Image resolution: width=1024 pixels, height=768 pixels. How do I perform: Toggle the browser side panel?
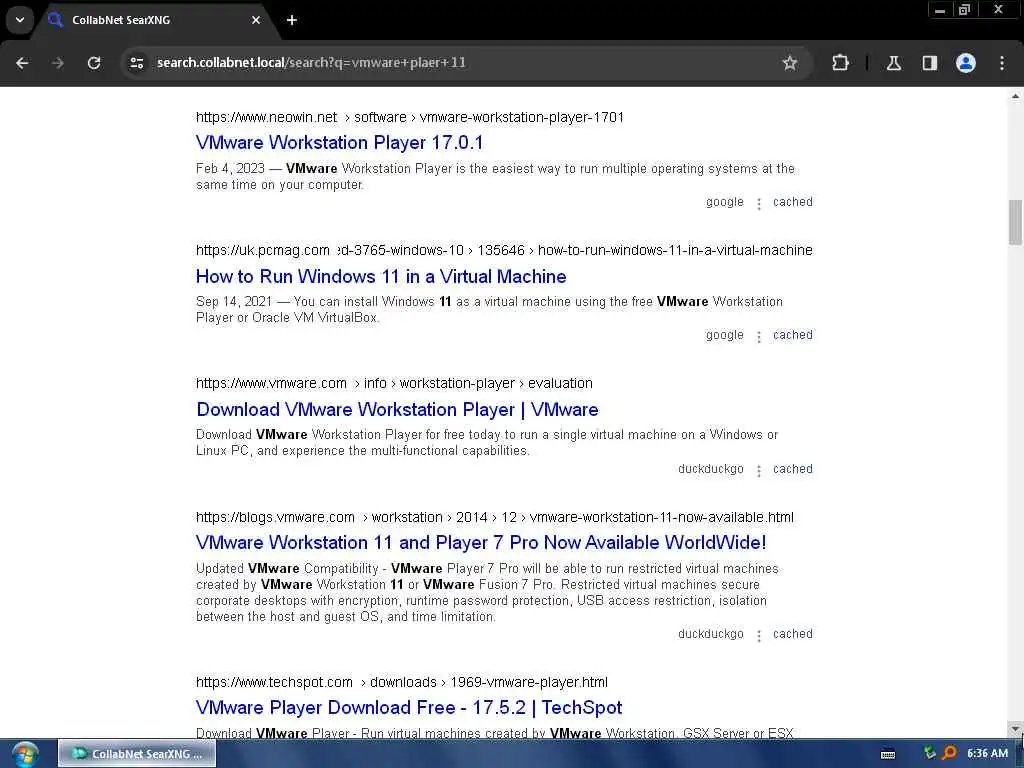coord(929,63)
